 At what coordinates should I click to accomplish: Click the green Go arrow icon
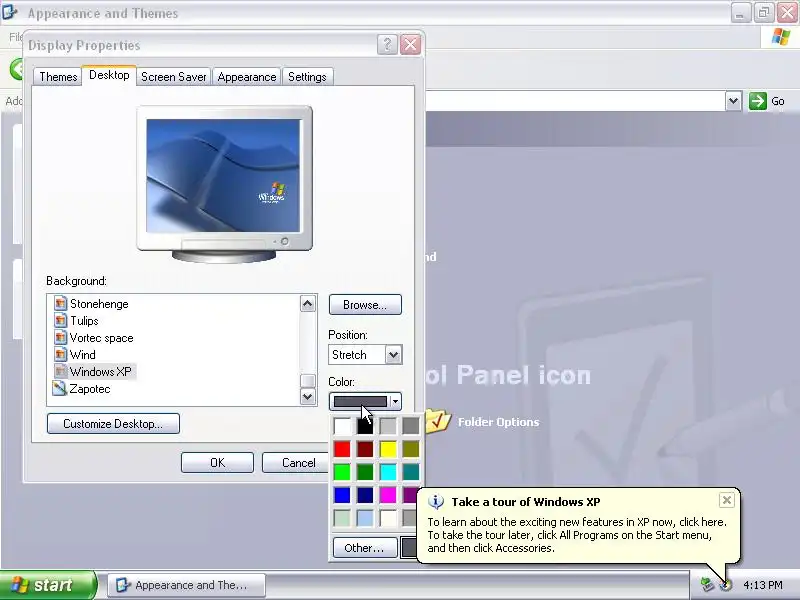pyautogui.click(x=758, y=101)
